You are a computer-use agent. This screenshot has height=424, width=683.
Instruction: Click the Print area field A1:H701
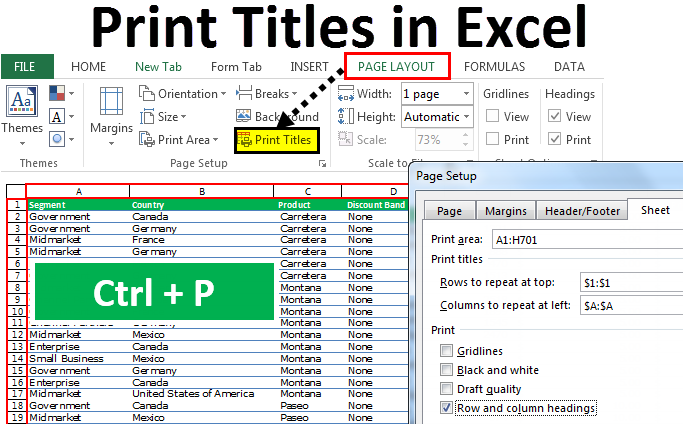(587, 239)
